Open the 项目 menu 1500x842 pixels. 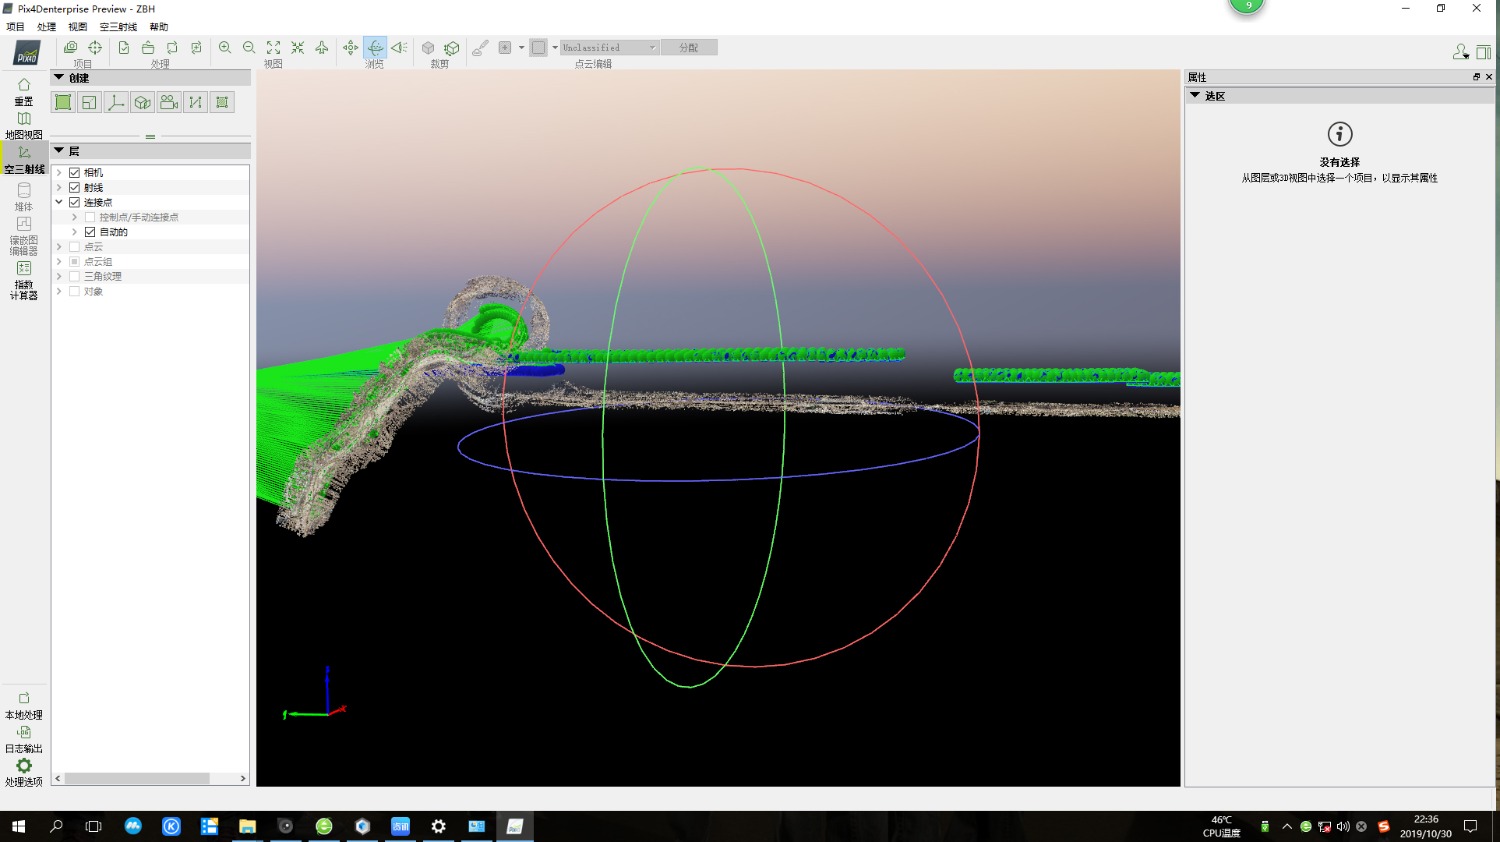click(x=15, y=27)
